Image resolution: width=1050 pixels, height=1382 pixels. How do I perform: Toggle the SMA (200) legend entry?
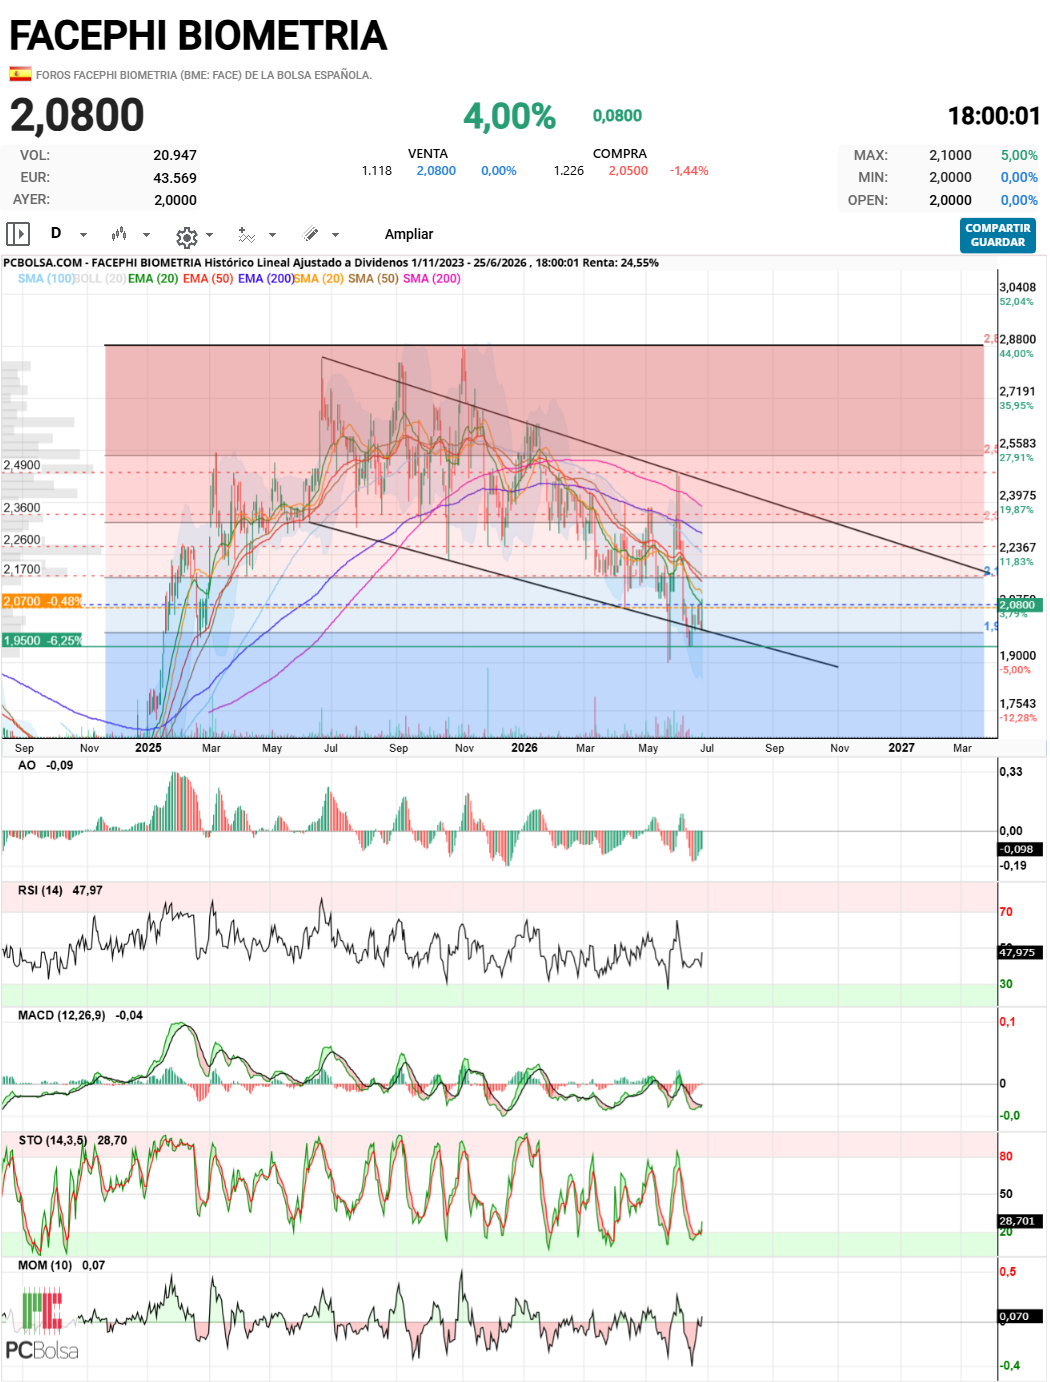coord(432,279)
